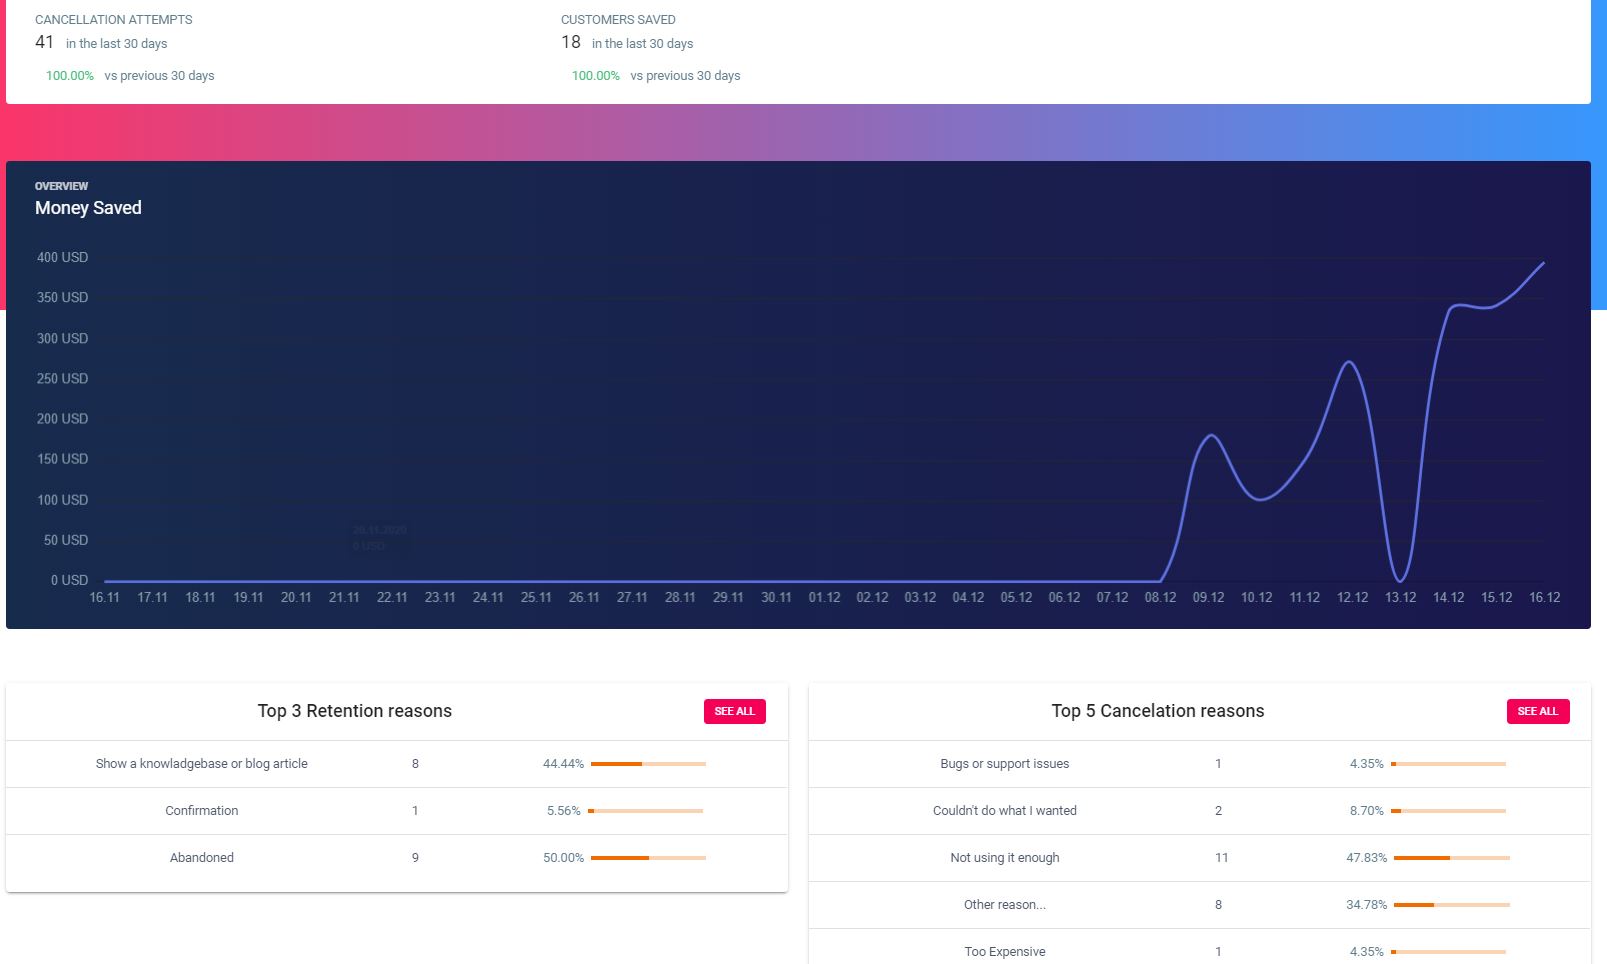Click the 13.12 date label on chart
1607x964 pixels.
coord(1400,597)
